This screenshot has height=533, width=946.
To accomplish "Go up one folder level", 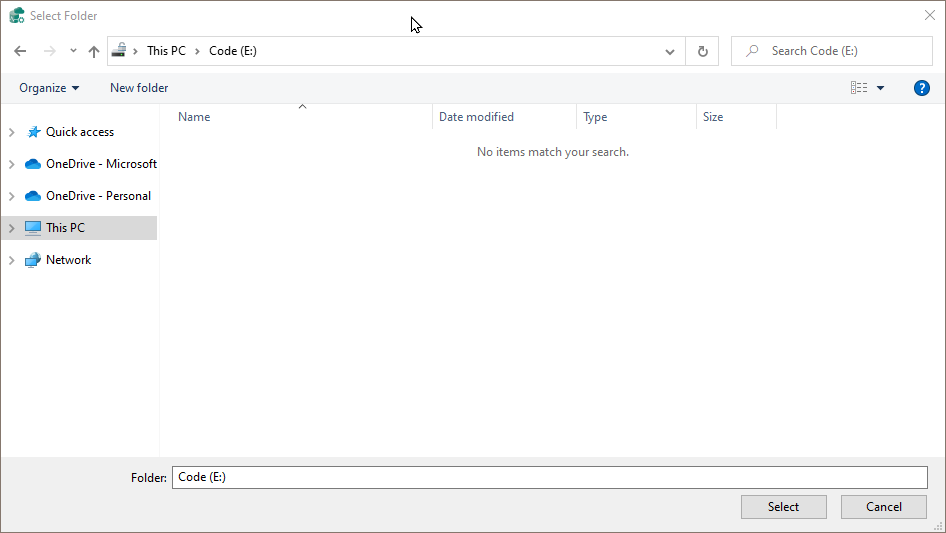I will tap(94, 51).
